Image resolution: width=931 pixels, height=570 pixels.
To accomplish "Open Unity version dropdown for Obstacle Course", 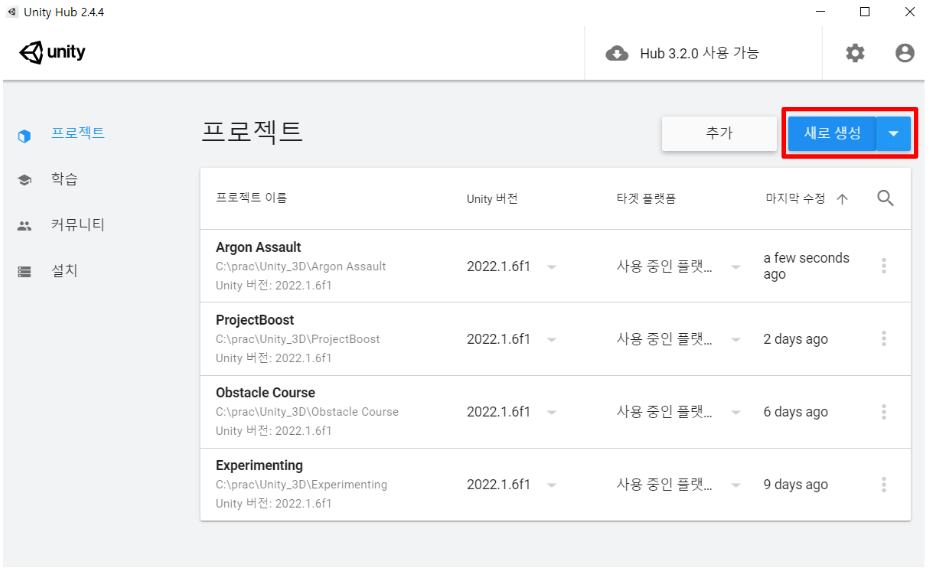I will [552, 413].
